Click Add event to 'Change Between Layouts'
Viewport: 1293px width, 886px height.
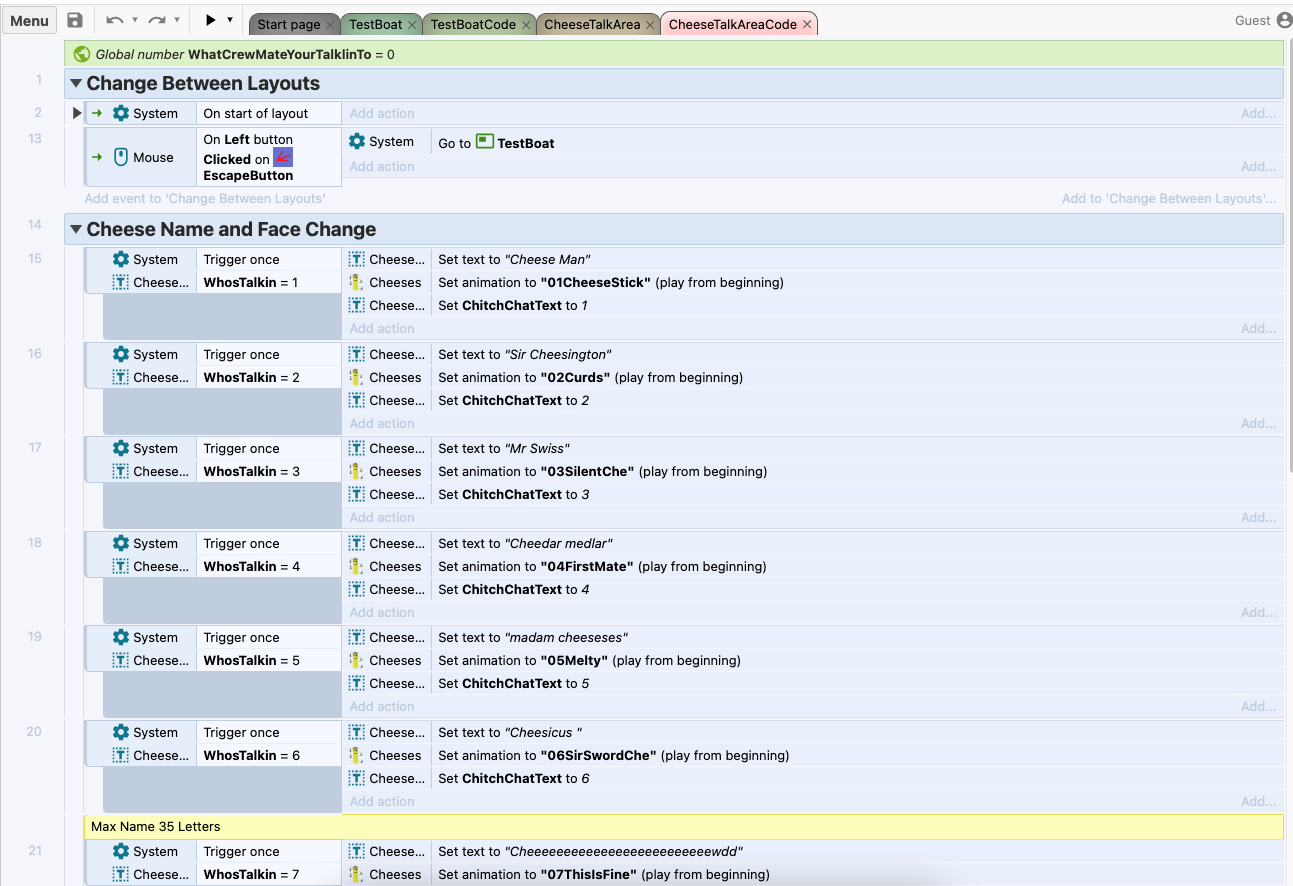coord(205,198)
